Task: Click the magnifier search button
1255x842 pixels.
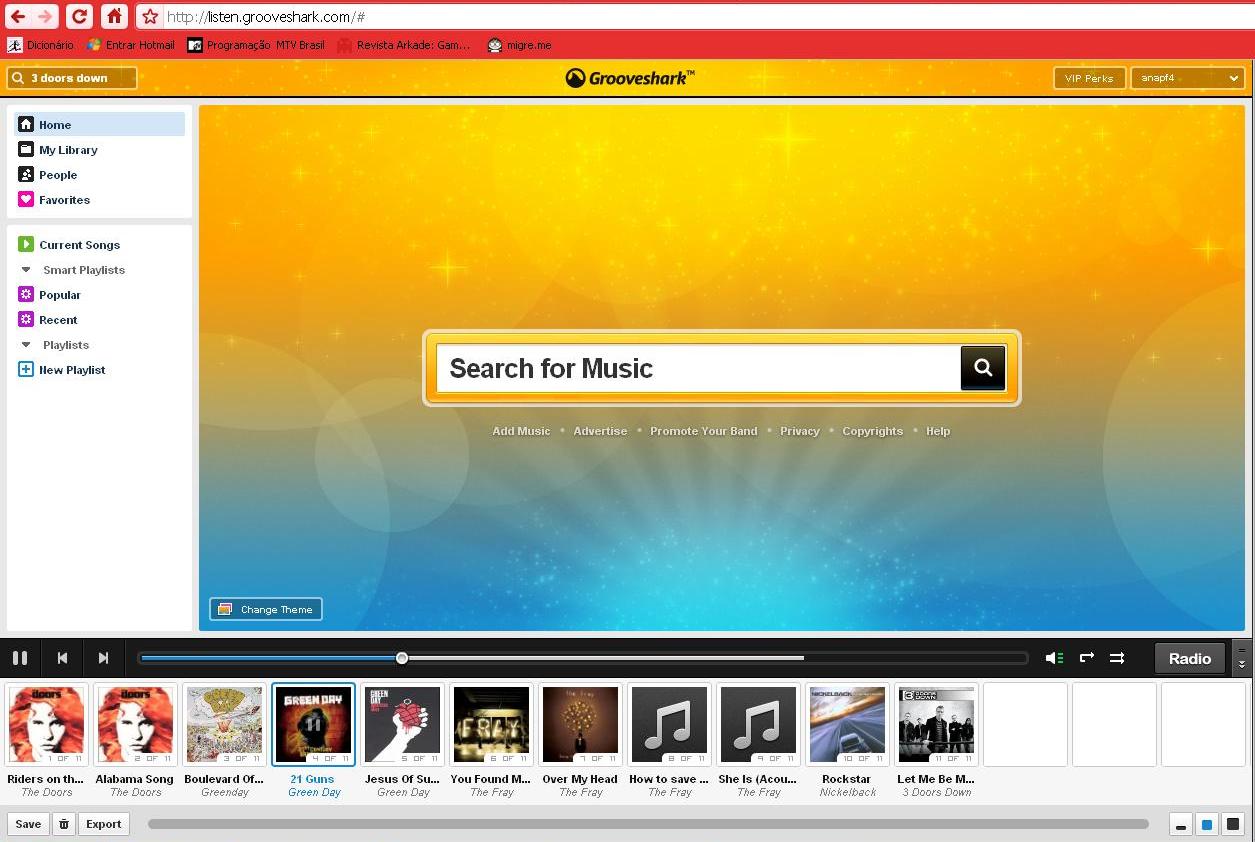Action: [983, 368]
